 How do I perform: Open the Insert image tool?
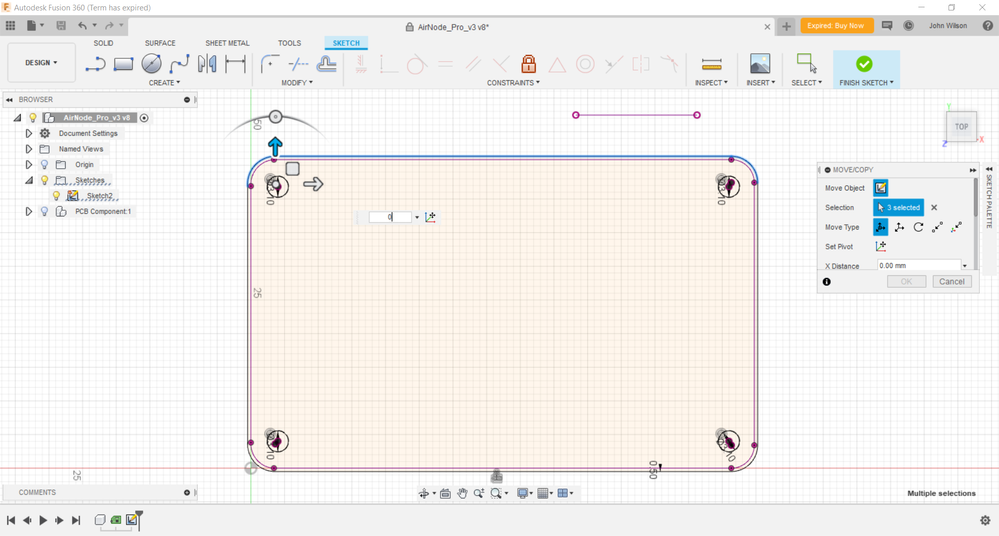(760, 64)
